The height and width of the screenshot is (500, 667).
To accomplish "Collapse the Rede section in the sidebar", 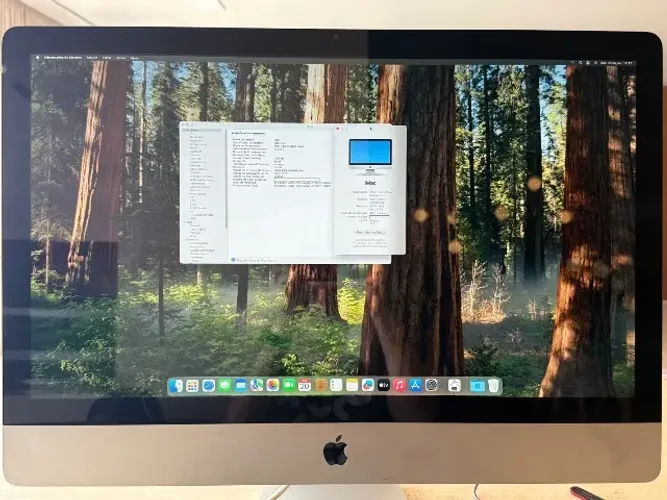I will [186, 222].
